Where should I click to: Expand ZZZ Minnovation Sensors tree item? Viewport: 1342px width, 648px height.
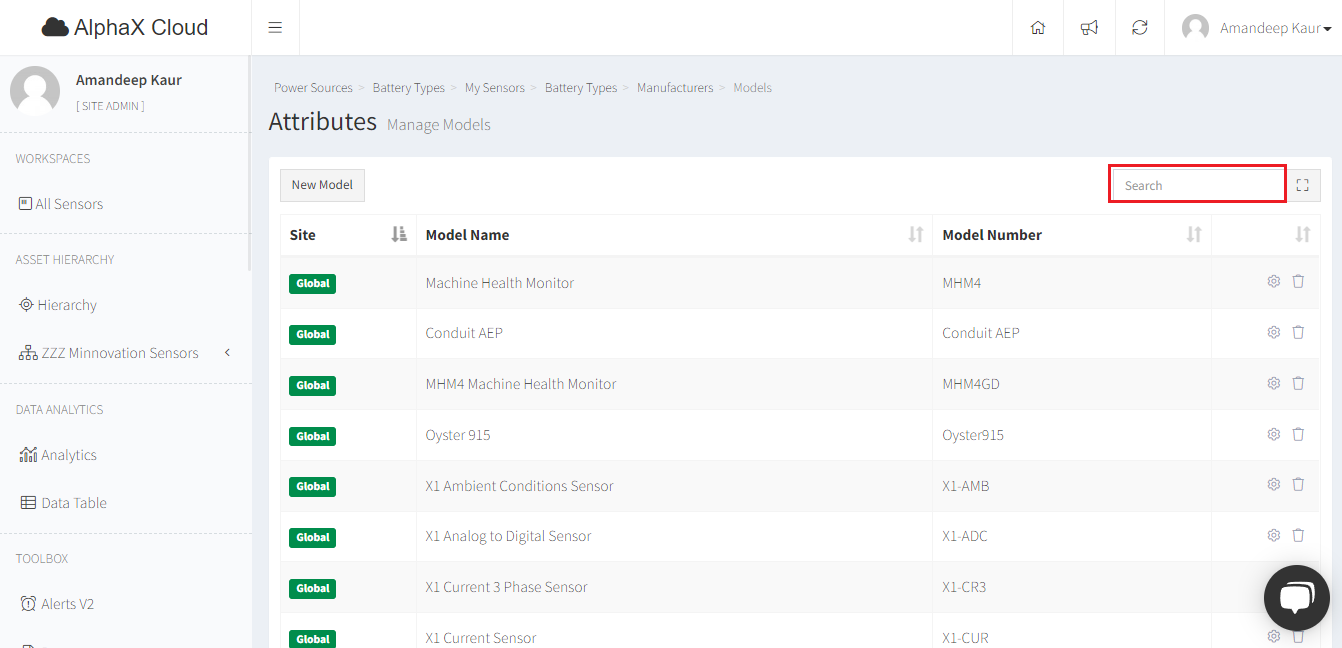(120, 353)
